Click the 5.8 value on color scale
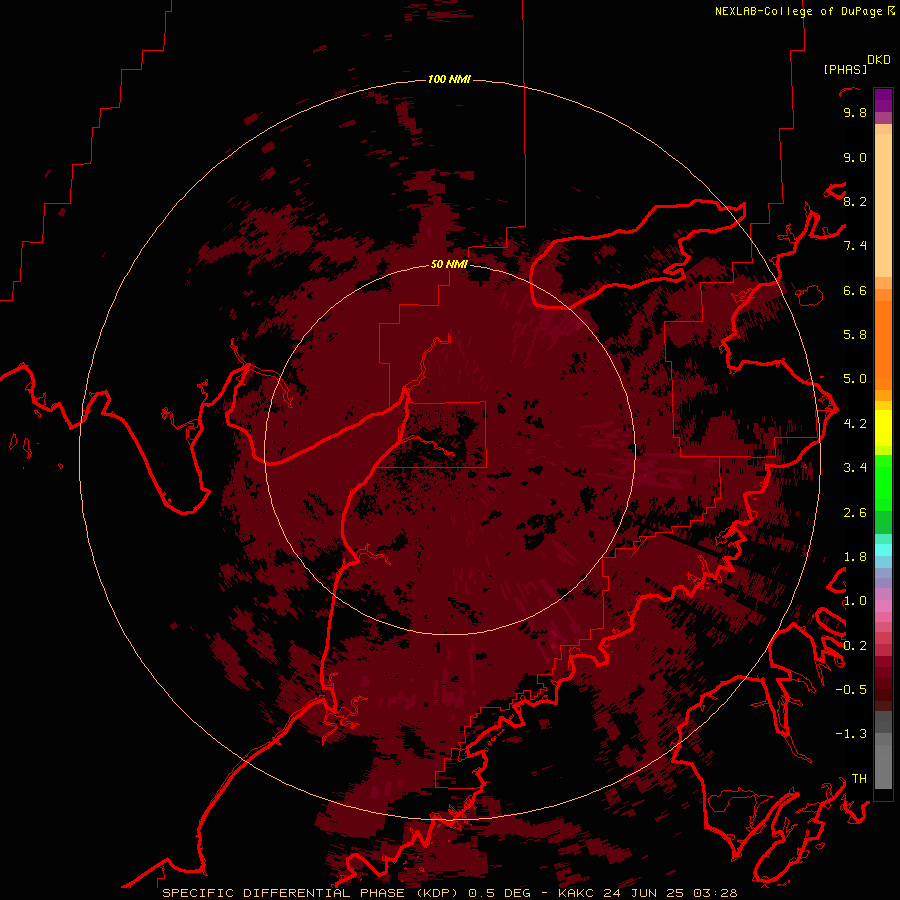This screenshot has width=900, height=900. pos(855,335)
